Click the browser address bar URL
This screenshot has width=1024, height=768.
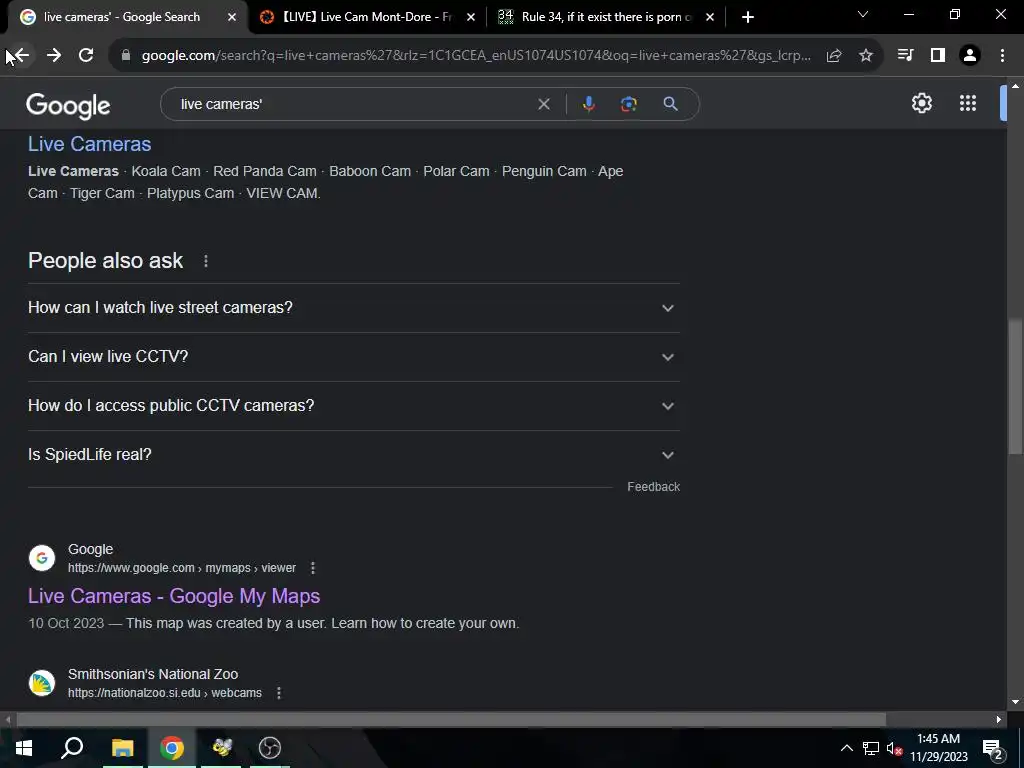coord(476,56)
